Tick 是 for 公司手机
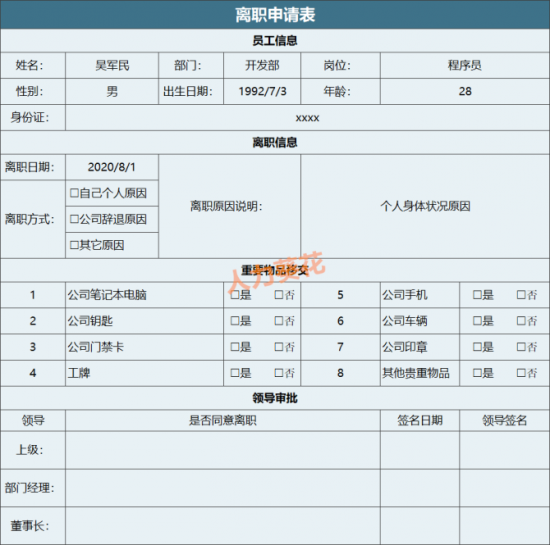The width and height of the screenshot is (550, 545). [477, 295]
